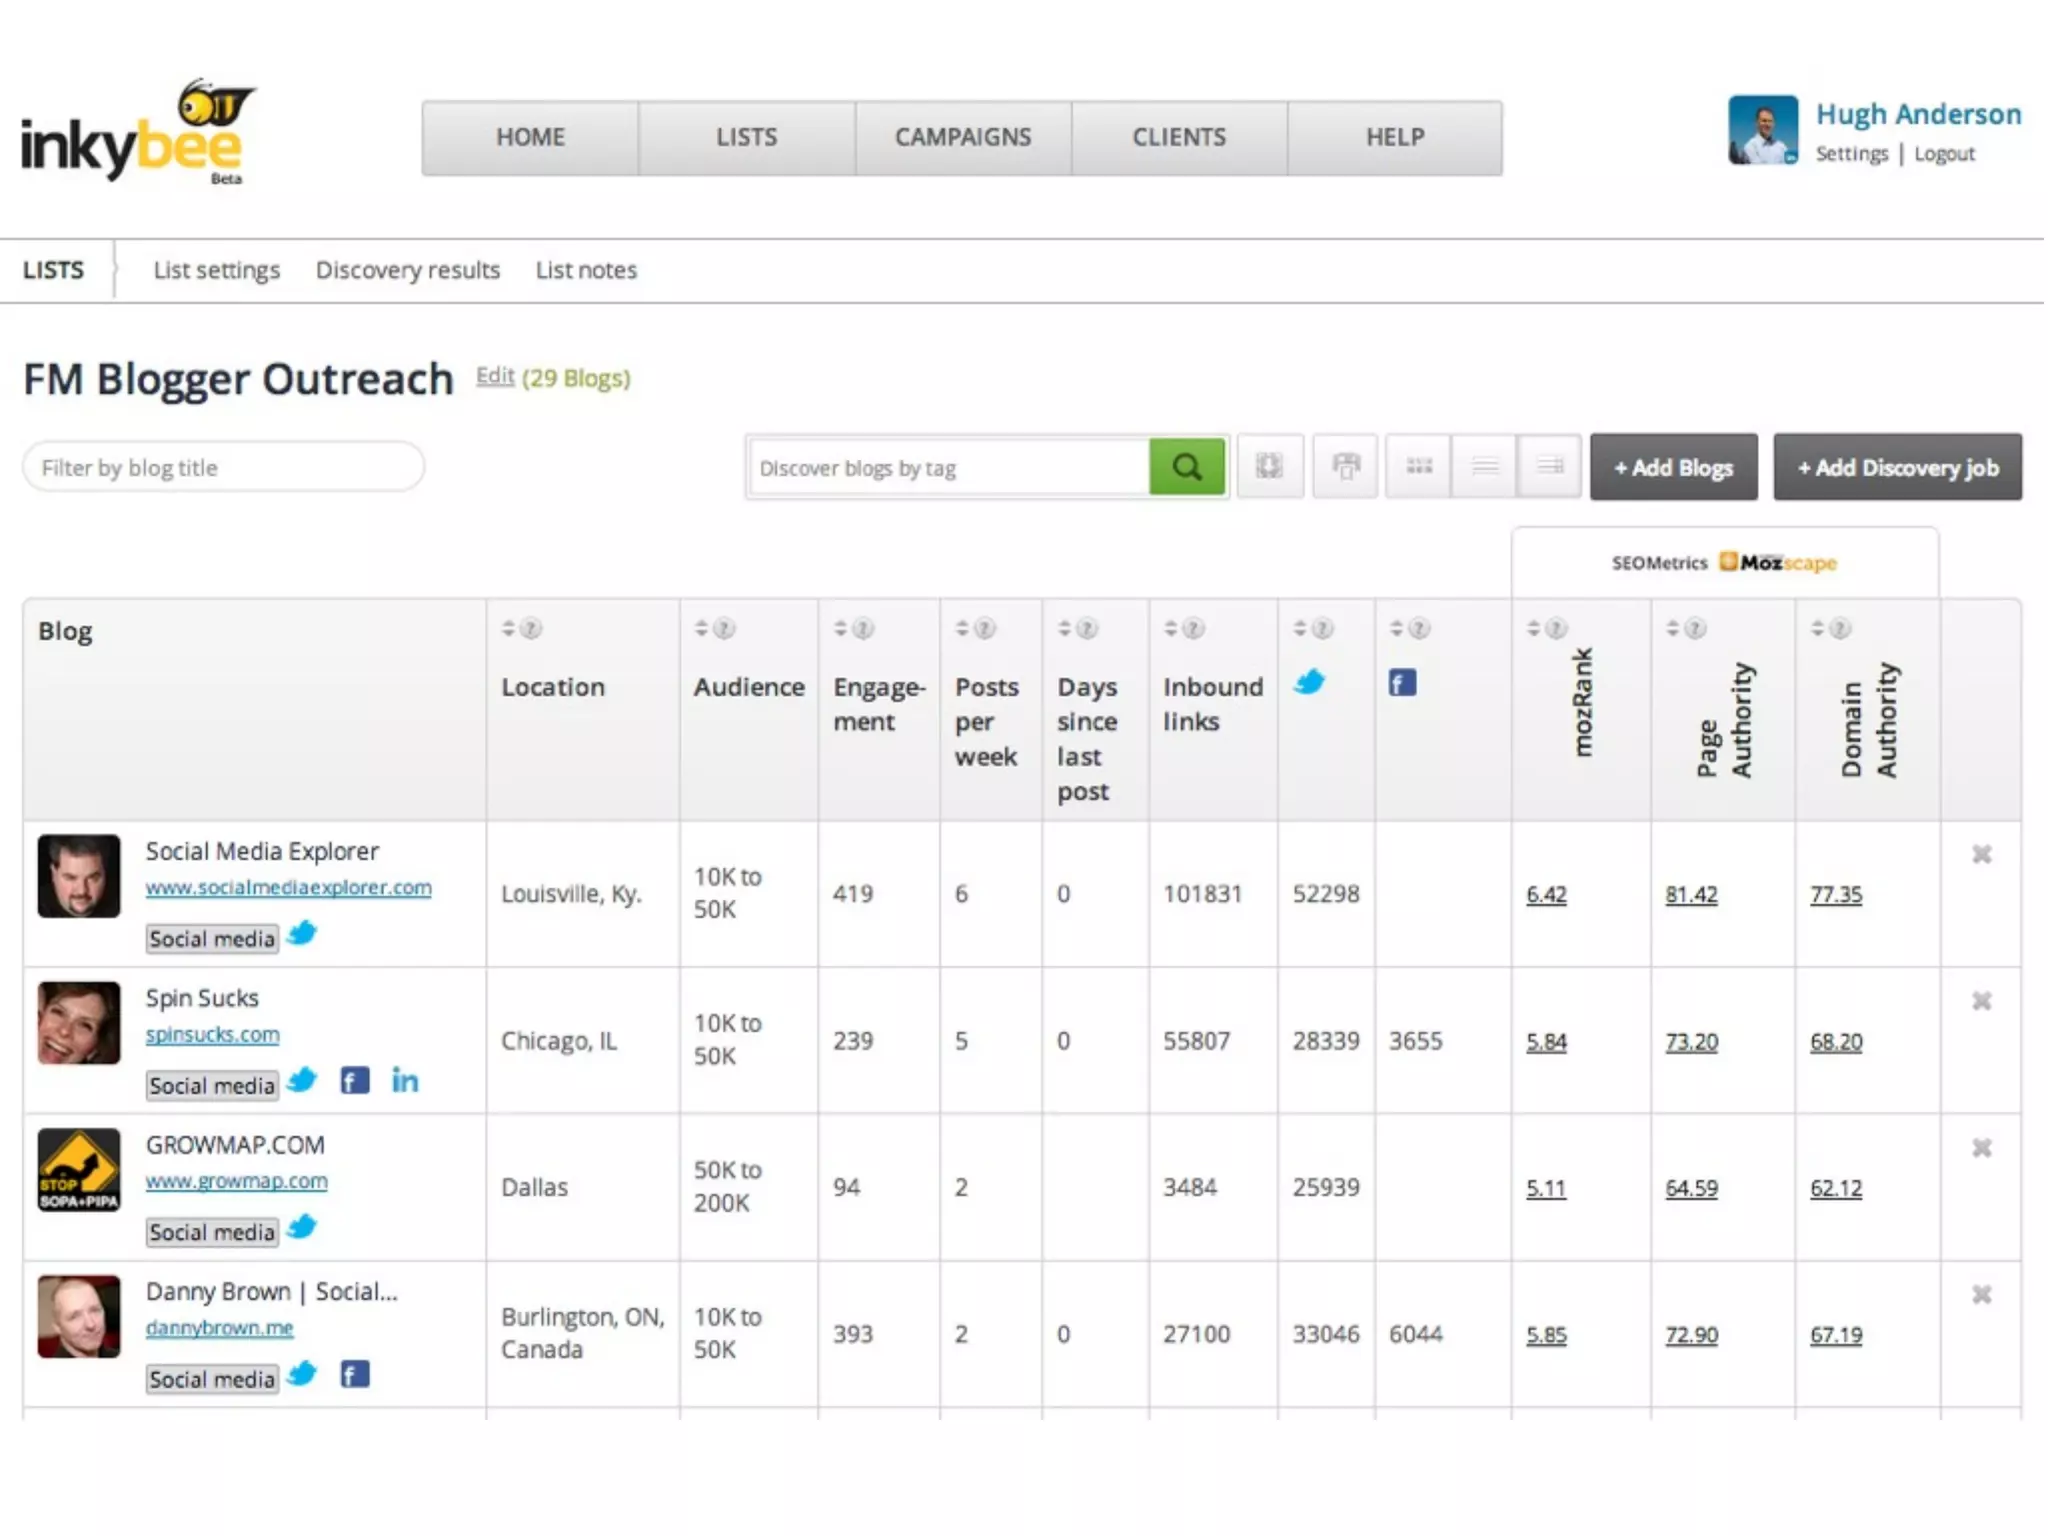The image size is (2048, 1536).
Task: Open spinsucks.com link
Action: click(212, 1035)
